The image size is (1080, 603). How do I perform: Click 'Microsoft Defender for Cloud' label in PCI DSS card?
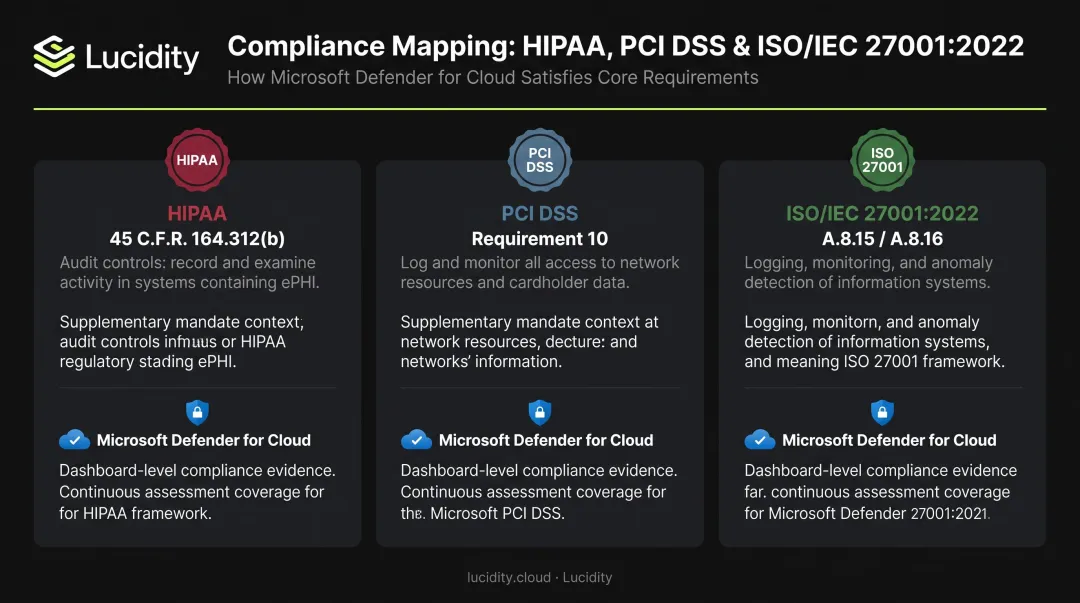[x=546, y=440]
